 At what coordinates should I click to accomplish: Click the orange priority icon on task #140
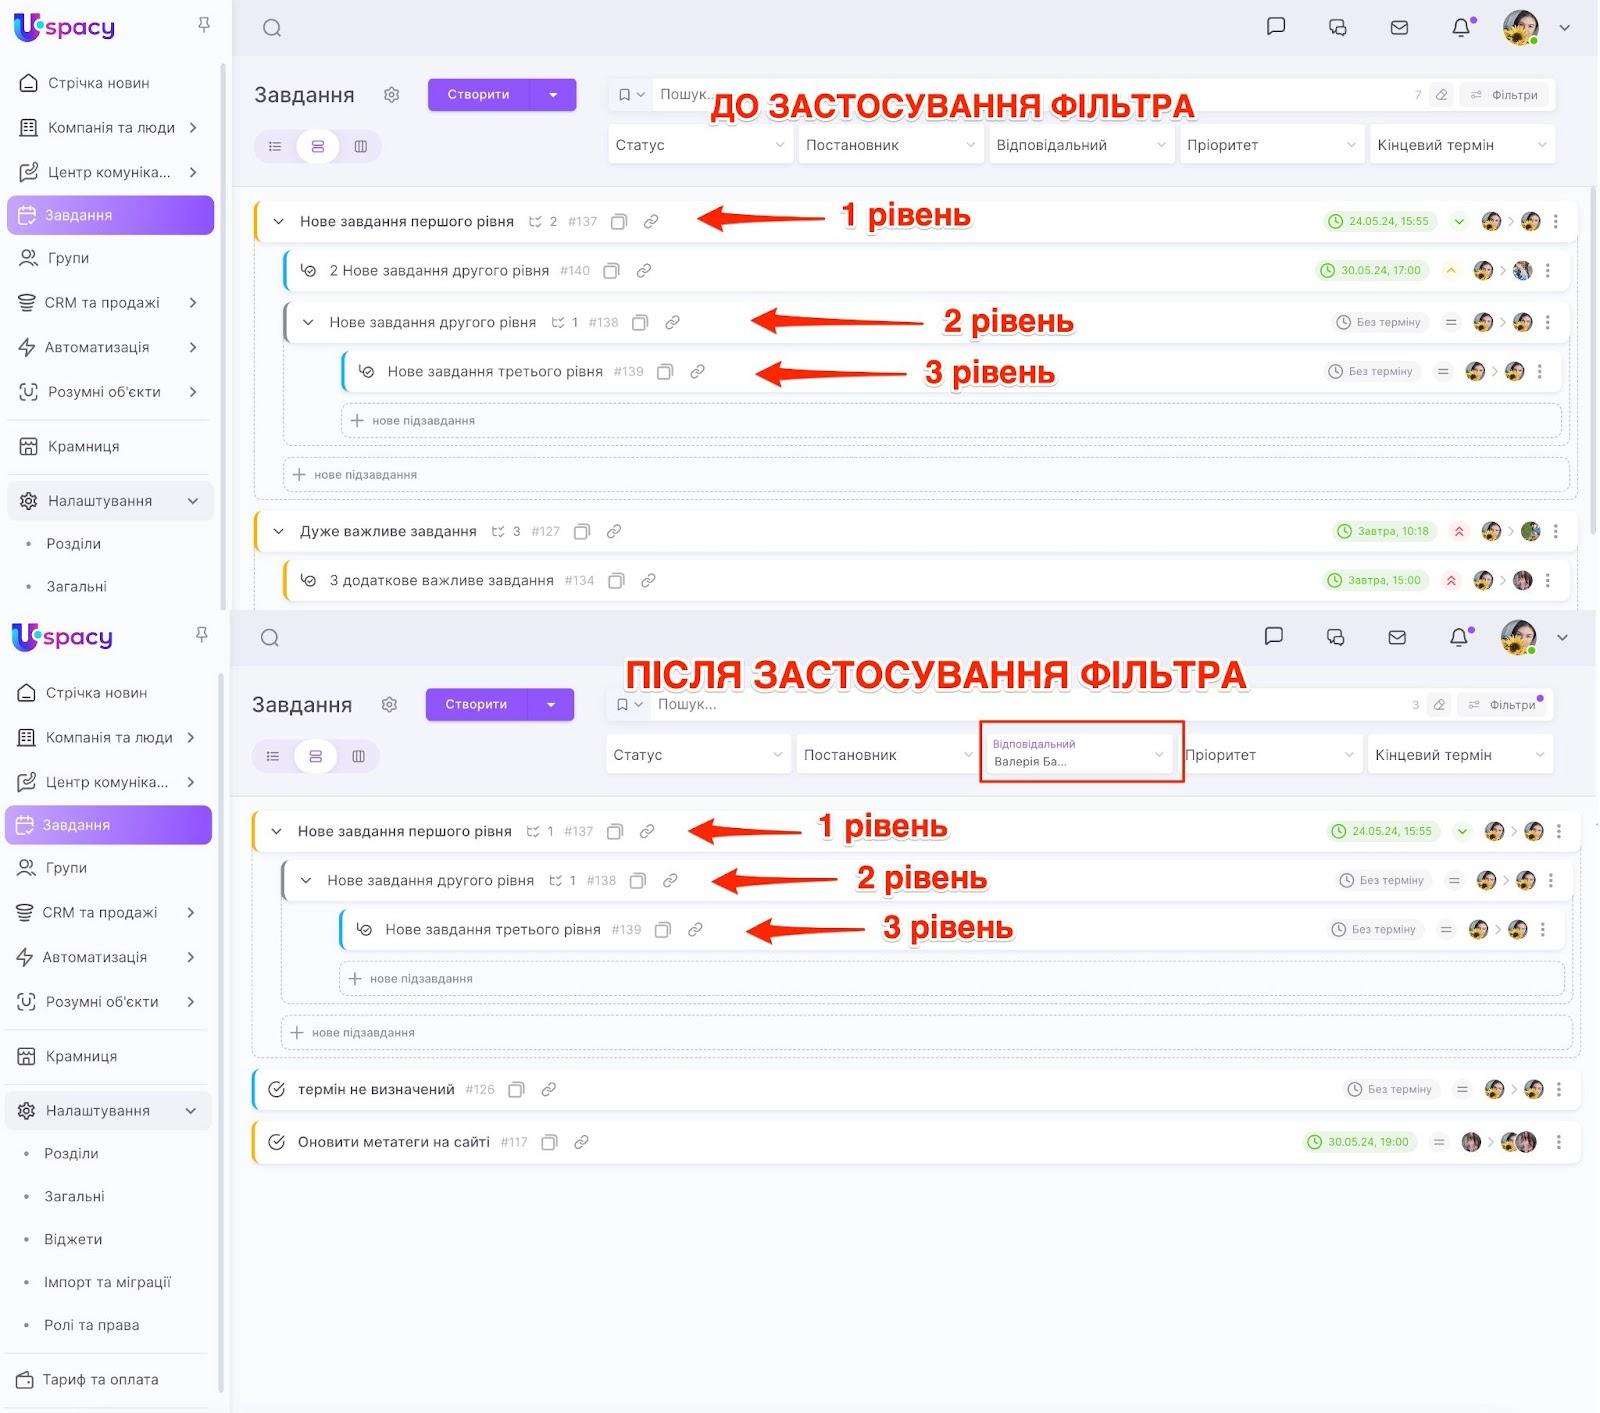[x=1451, y=271]
